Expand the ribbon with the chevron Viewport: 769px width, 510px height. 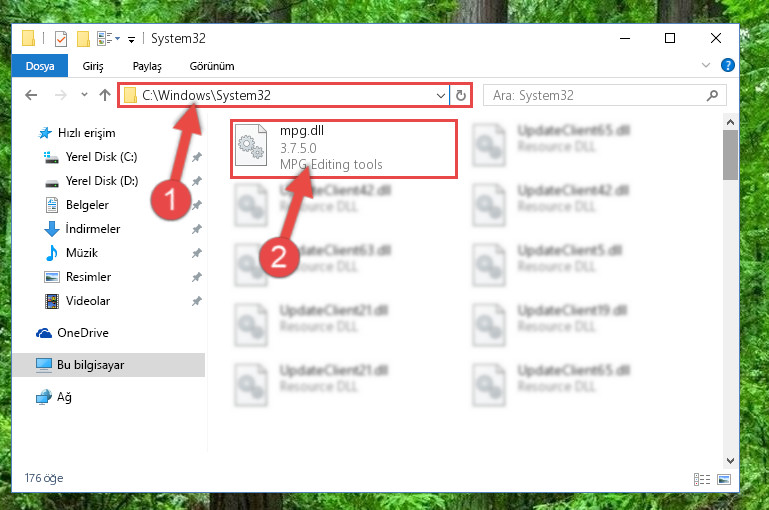pos(706,65)
